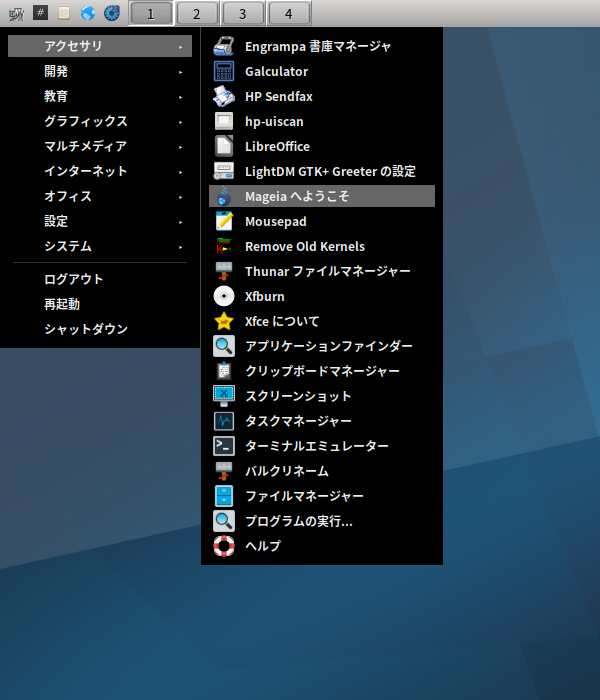Expand the システム submenu arrow
Screen dimensions: 600x700
pyautogui.click(x=180, y=247)
